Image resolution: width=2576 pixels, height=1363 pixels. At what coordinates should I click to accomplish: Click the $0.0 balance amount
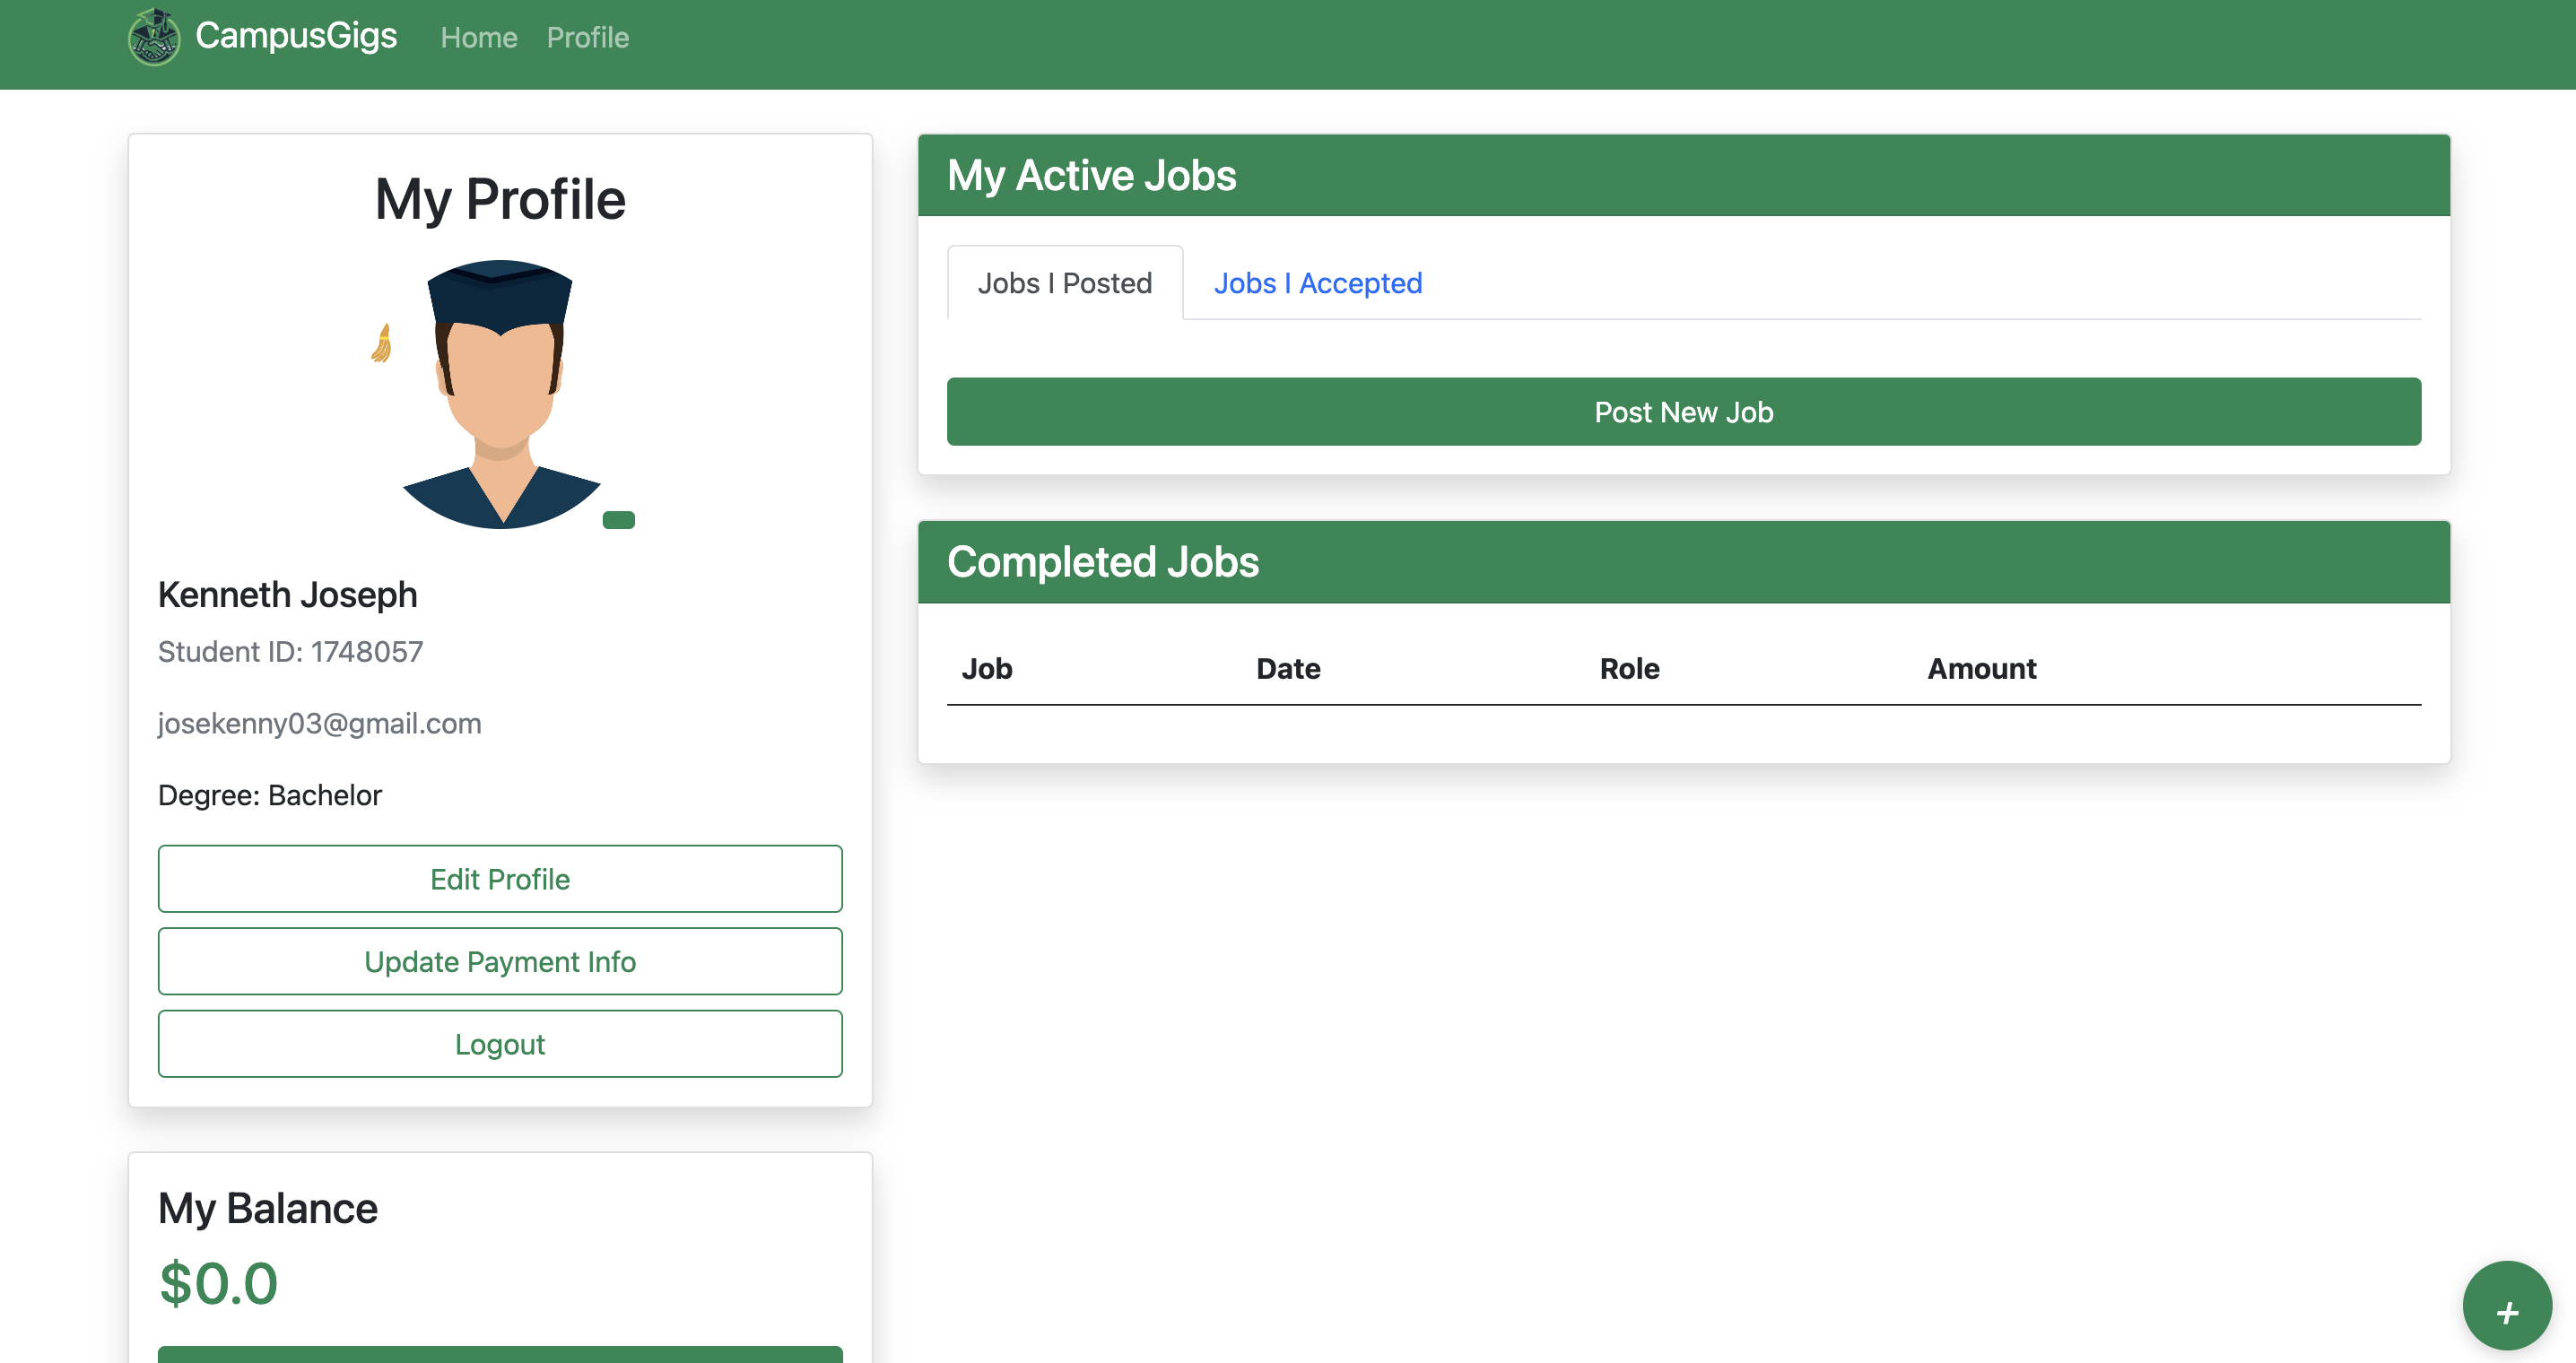click(x=218, y=1283)
